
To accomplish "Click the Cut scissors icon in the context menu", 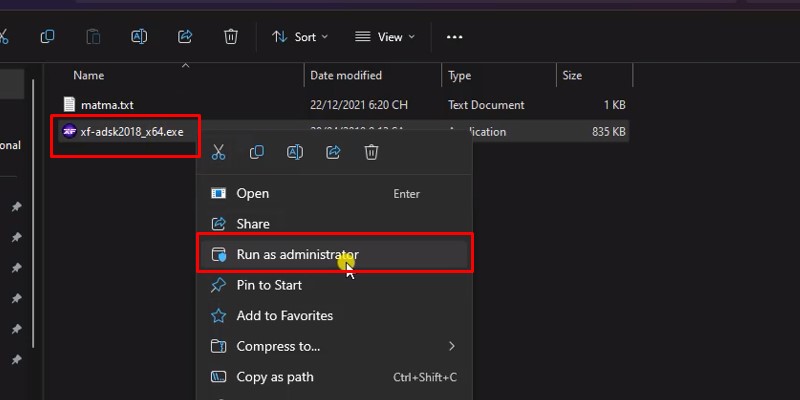I will [219, 152].
